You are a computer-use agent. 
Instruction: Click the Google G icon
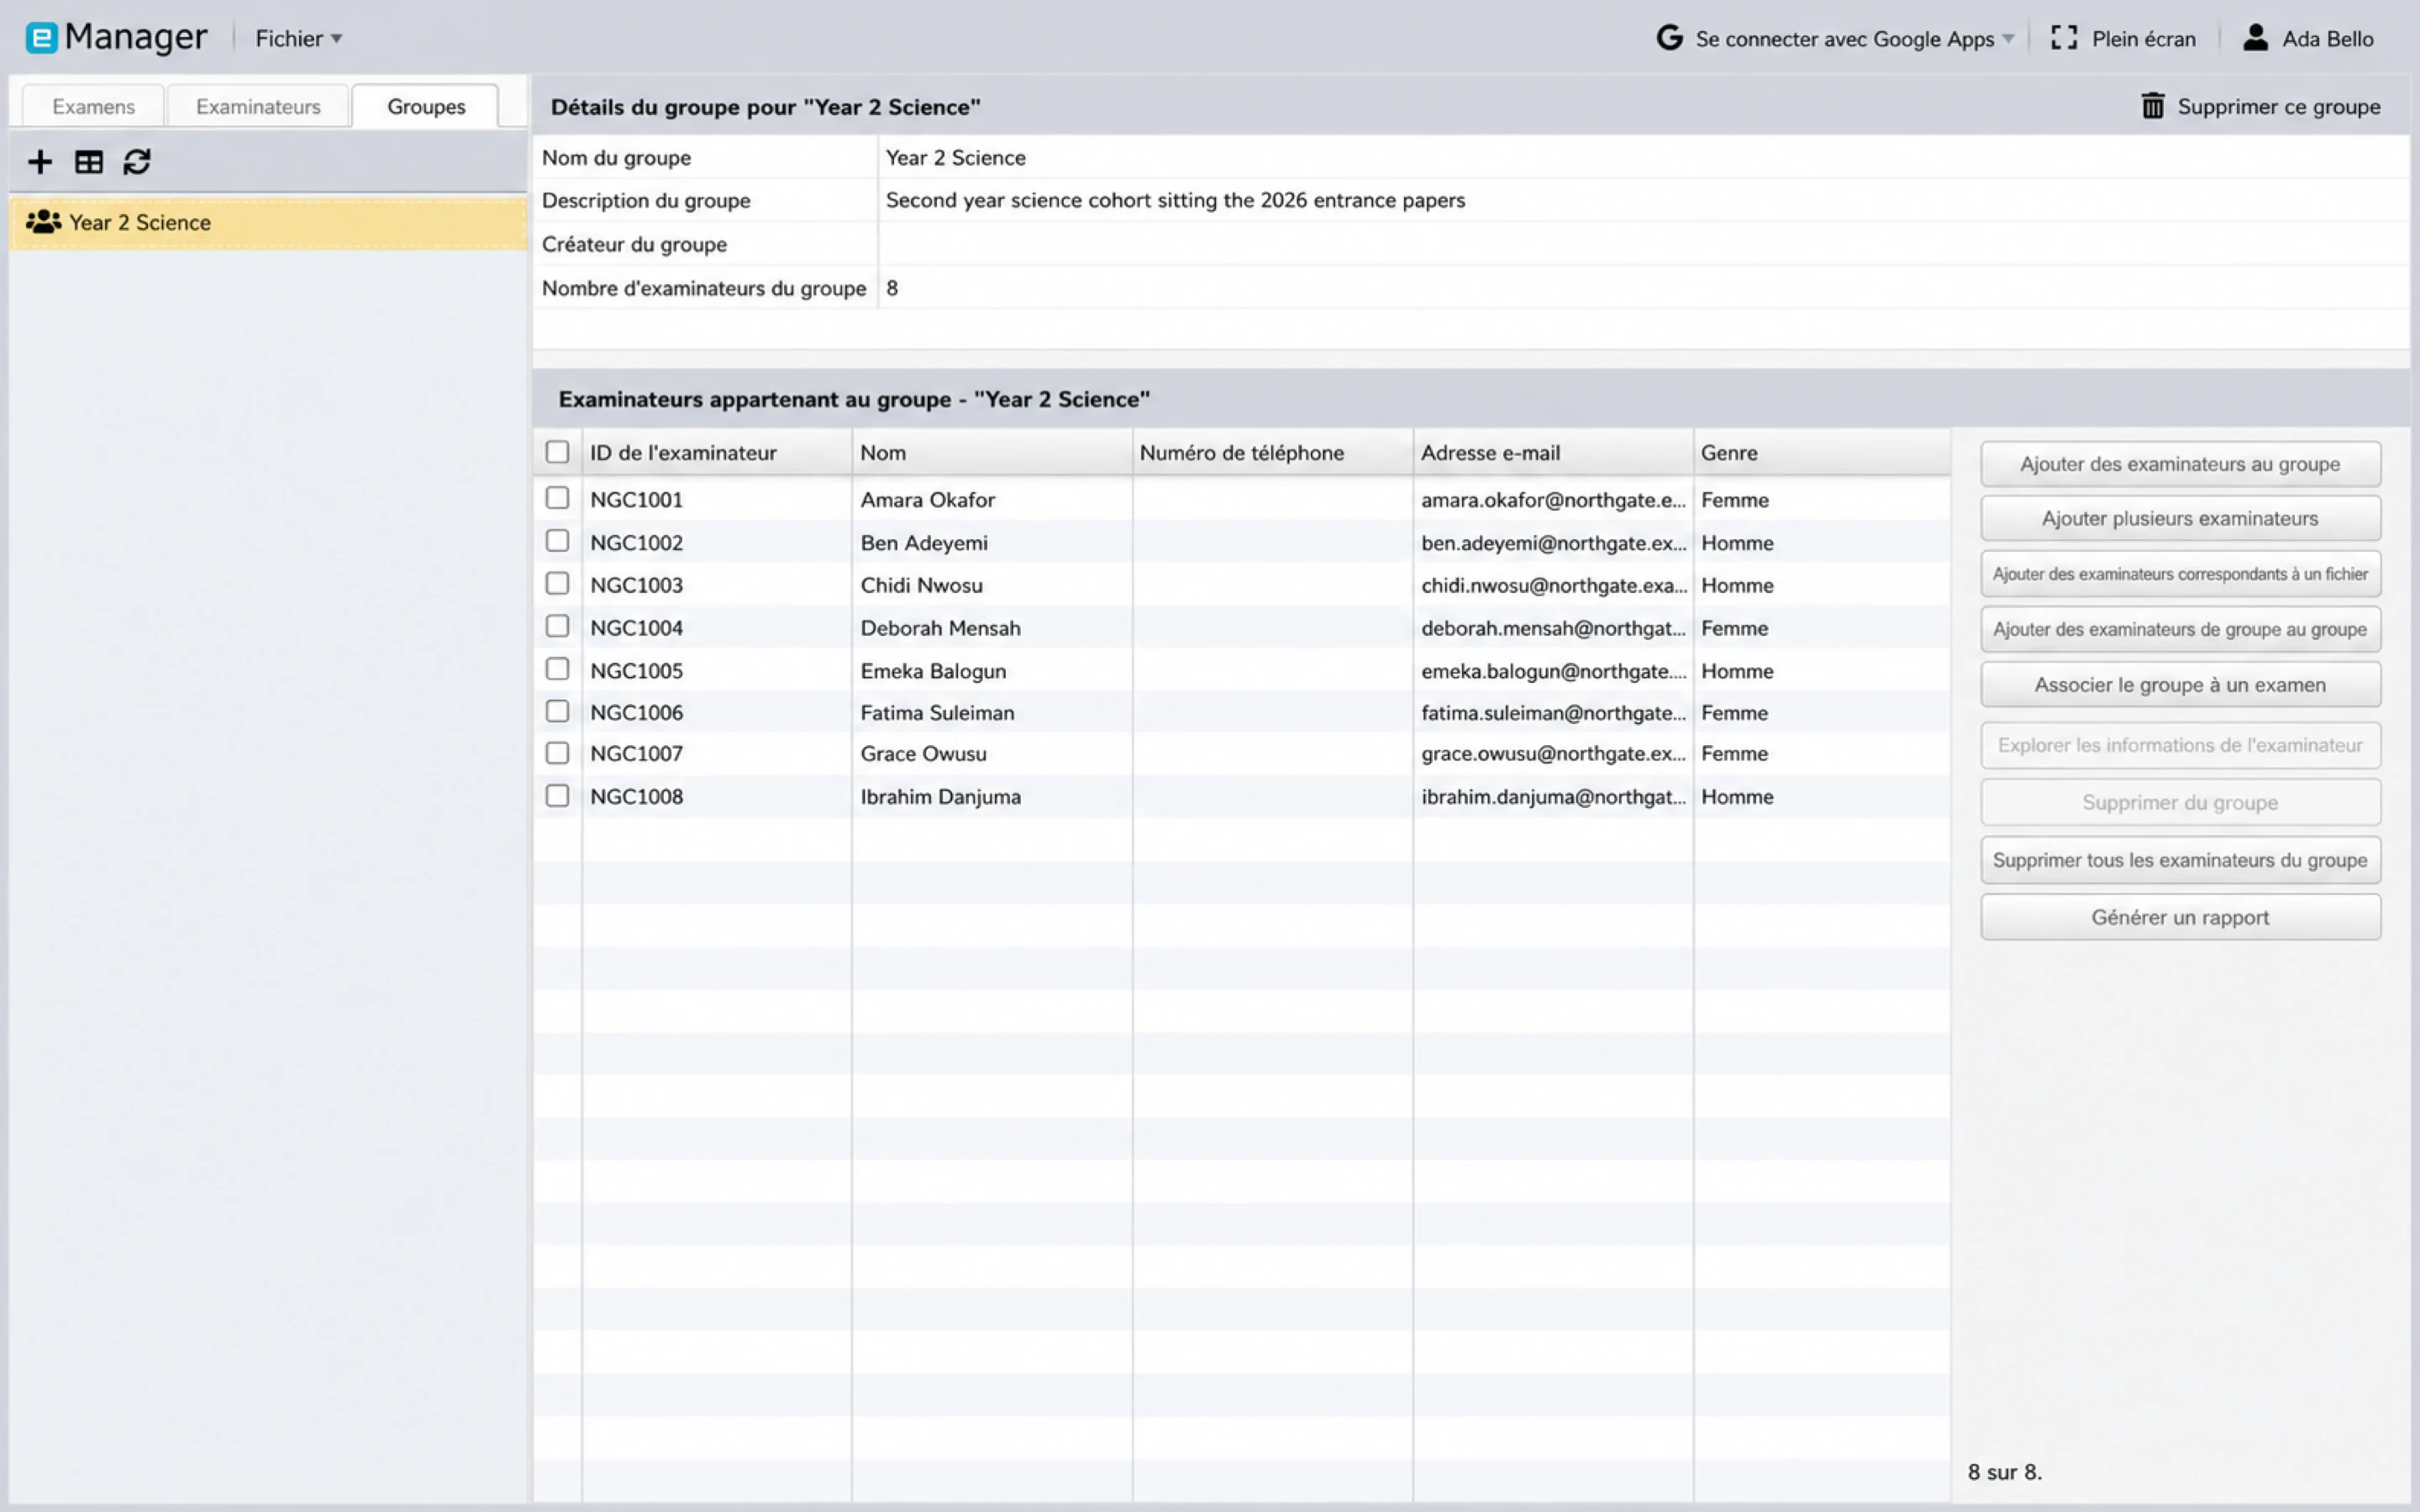coord(1669,38)
